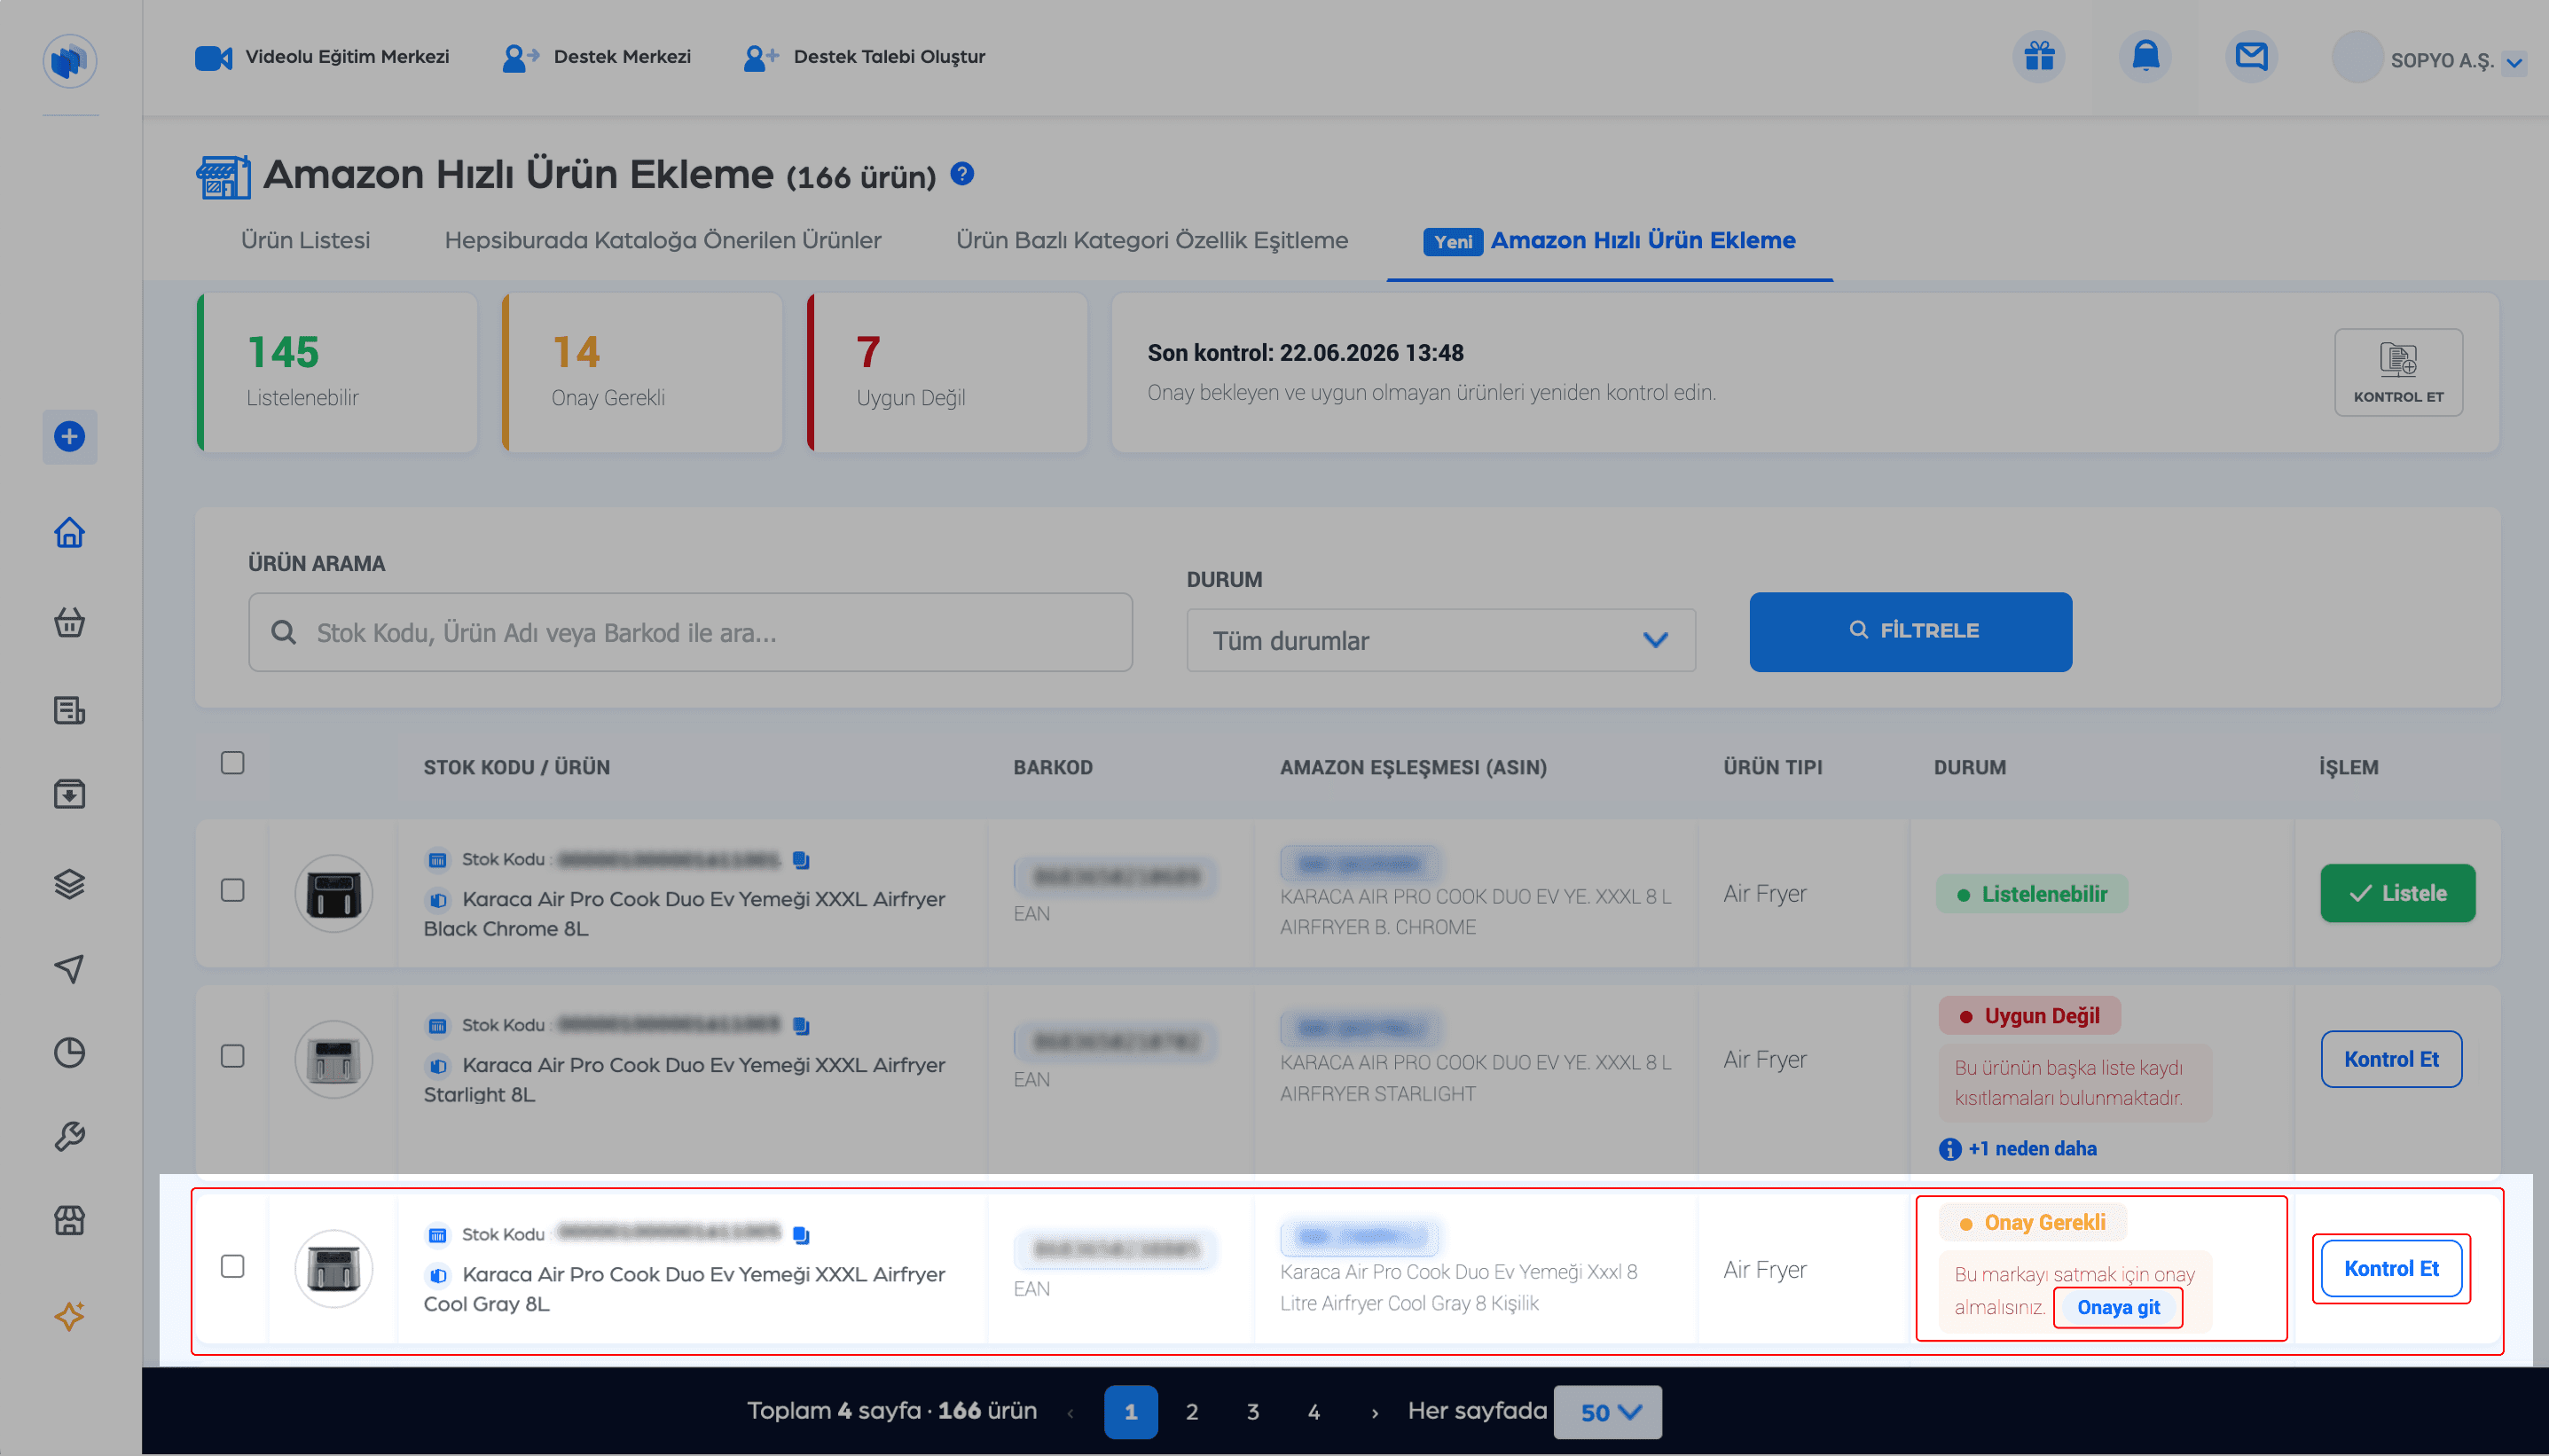Viewport: 2549px width, 1456px height.
Task: Click the info icon beside '+1 neden daha'
Action: pyautogui.click(x=1949, y=1149)
